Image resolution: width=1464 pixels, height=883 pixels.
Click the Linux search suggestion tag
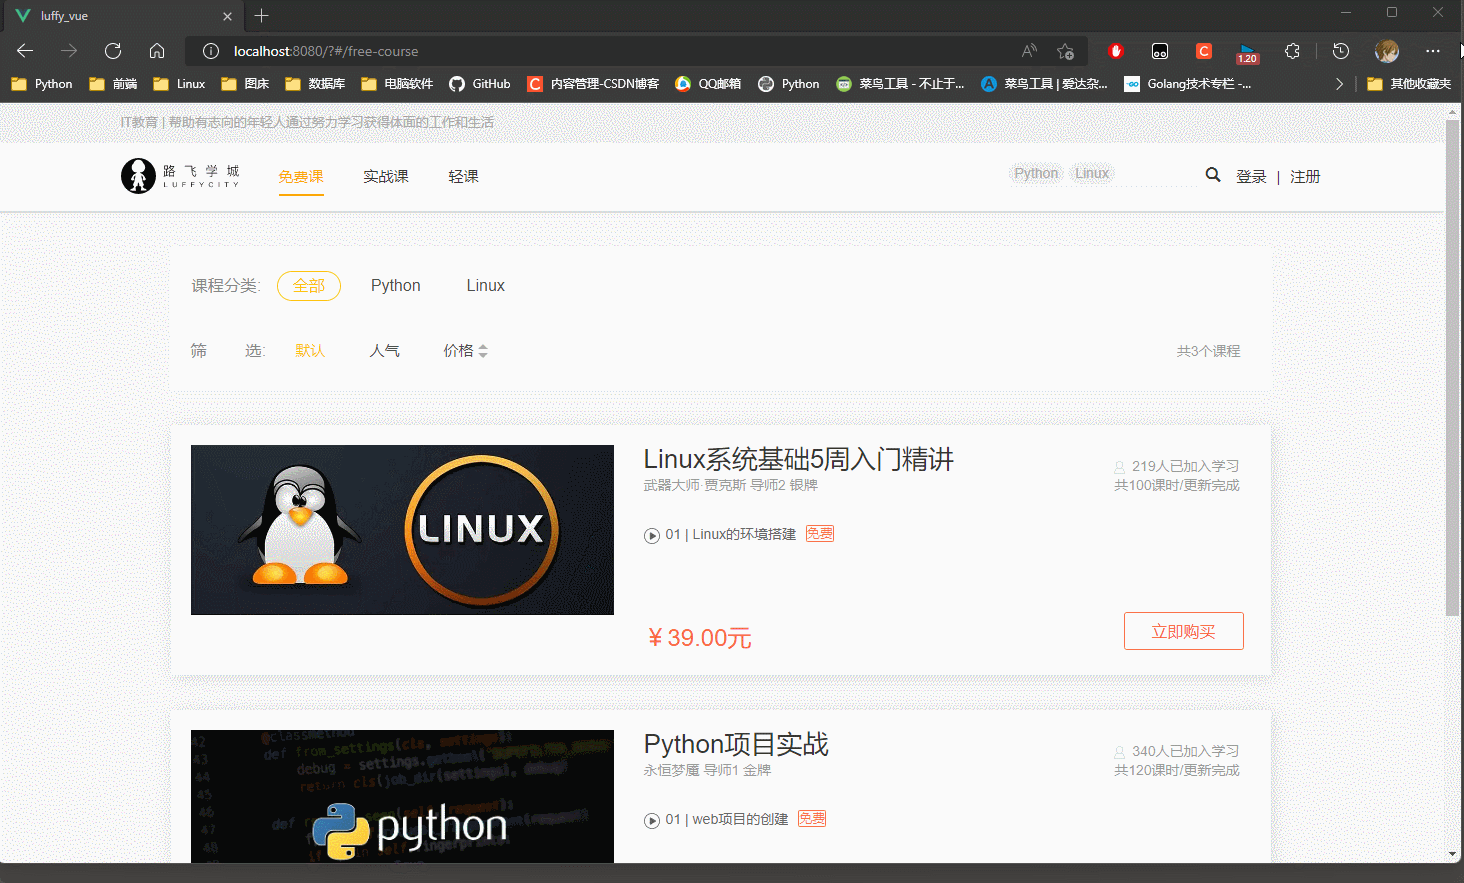click(x=1092, y=173)
